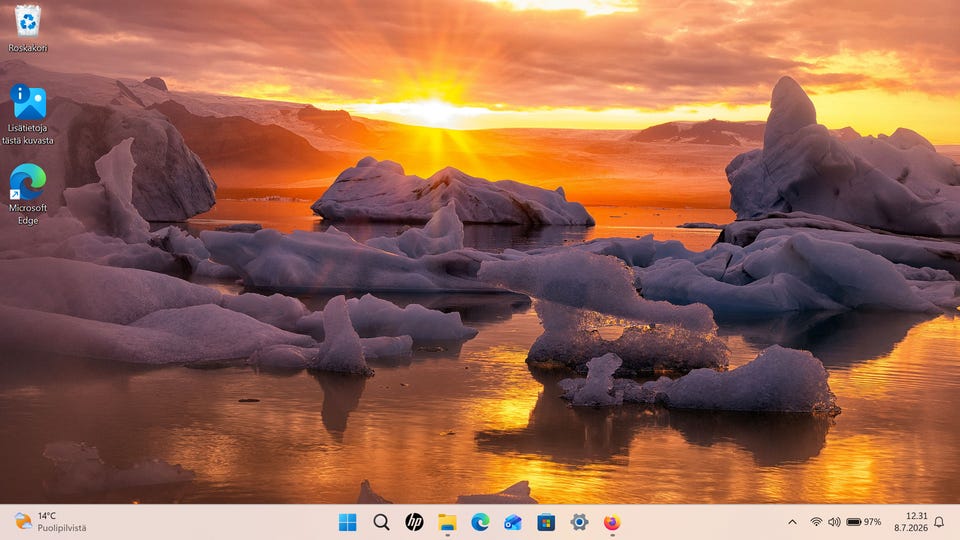Select the Microsoft Edge desktop shortcut

pos(28,194)
